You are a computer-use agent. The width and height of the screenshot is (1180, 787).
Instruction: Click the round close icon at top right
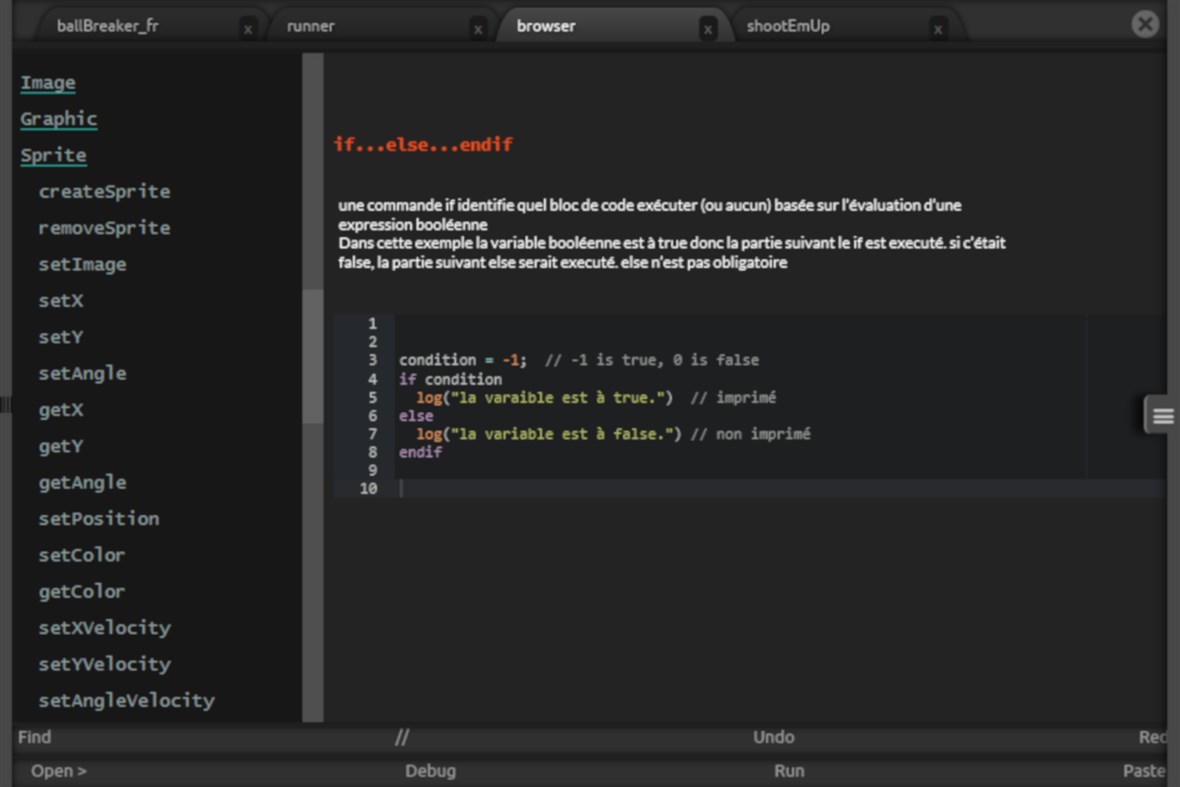pyautogui.click(x=1145, y=24)
